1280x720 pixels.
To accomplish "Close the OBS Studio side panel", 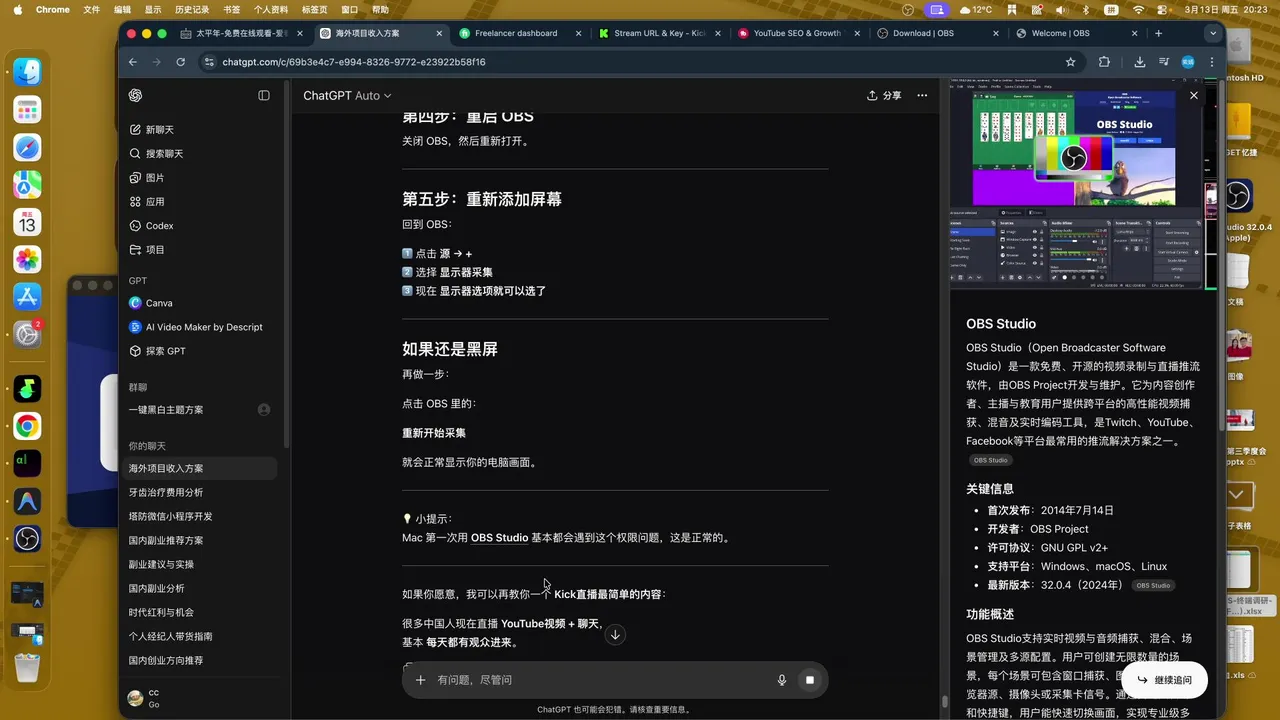I will (x=1193, y=96).
